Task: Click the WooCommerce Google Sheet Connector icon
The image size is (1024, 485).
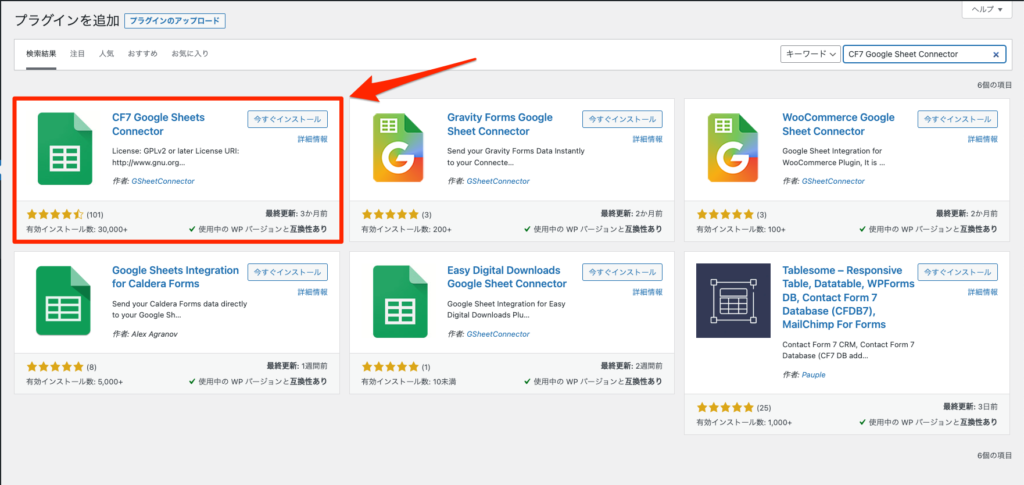Action: pyautogui.click(x=734, y=148)
